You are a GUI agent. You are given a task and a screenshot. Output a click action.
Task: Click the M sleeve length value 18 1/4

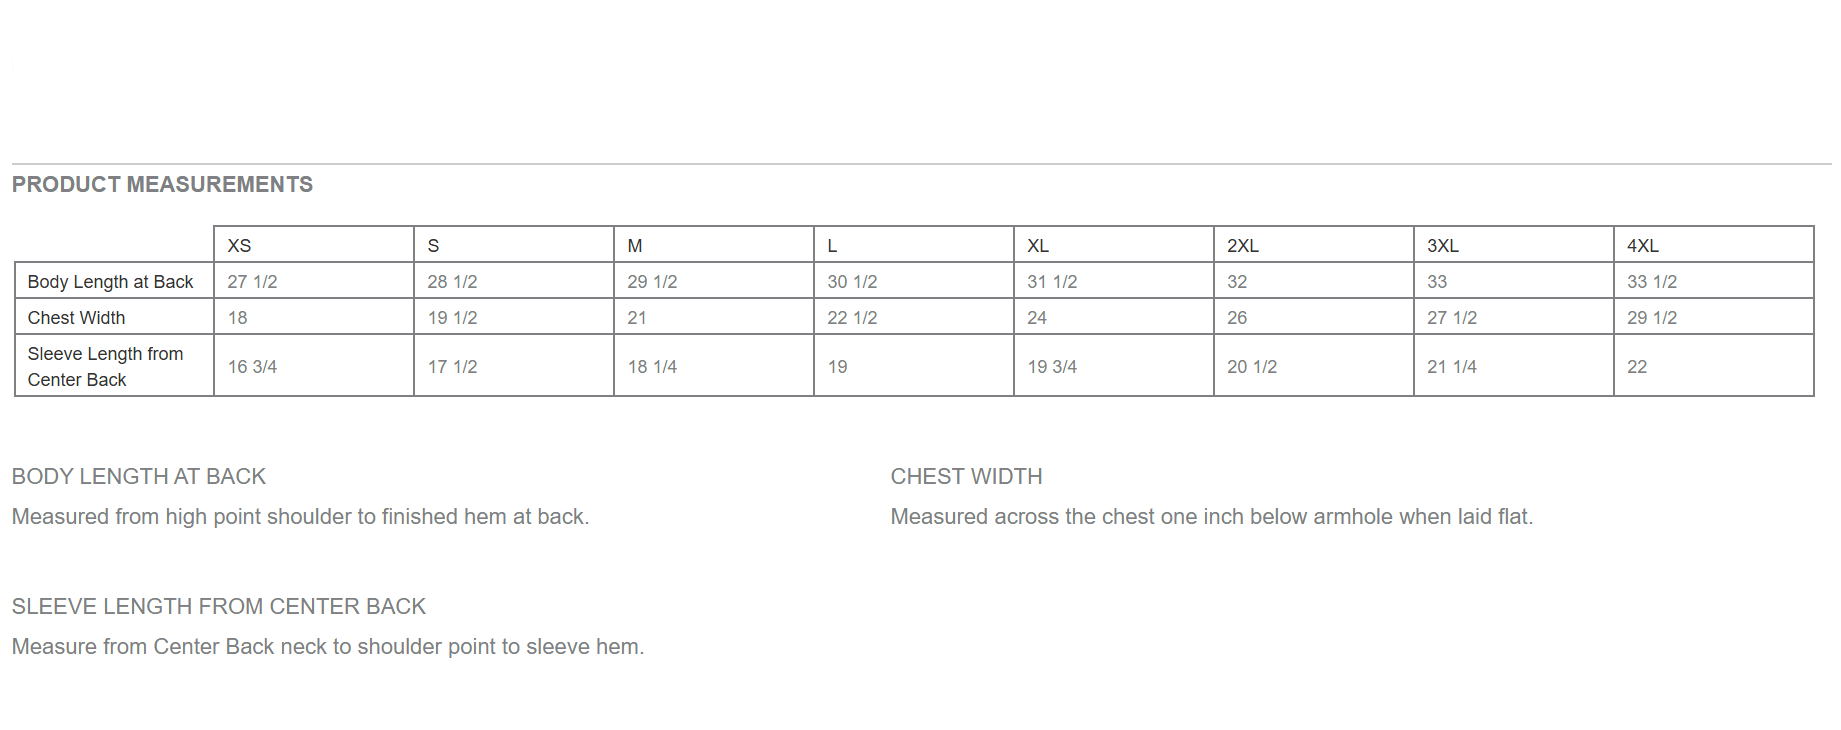coord(652,367)
